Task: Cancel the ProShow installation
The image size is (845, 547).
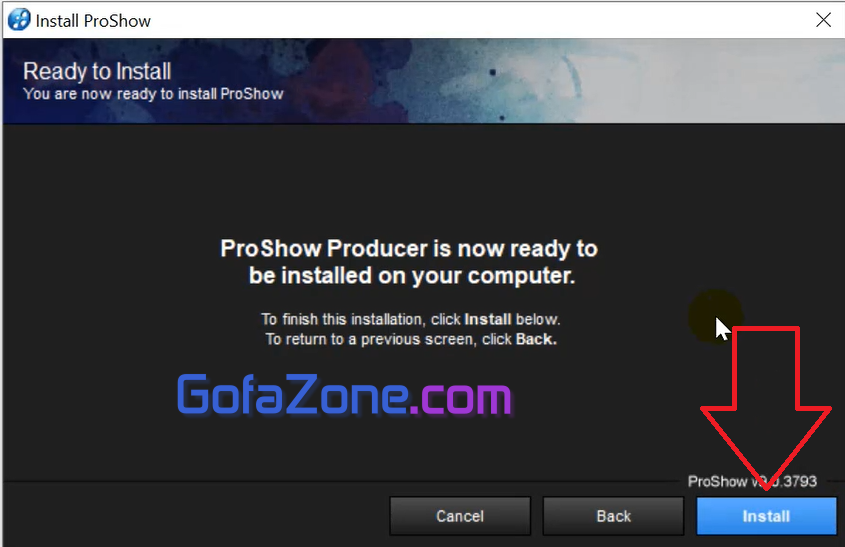Action: pos(460,516)
